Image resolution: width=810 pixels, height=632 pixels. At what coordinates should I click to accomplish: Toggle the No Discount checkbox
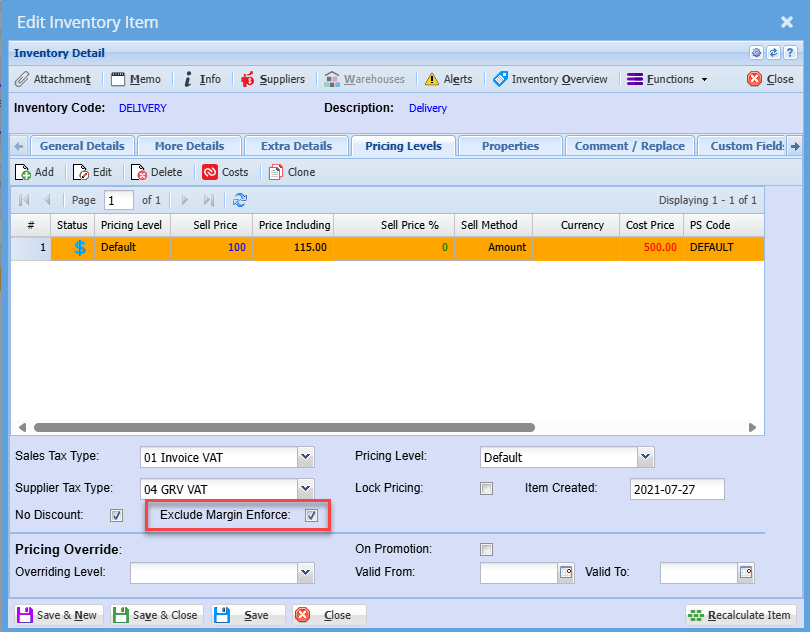(x=116, y=516)
